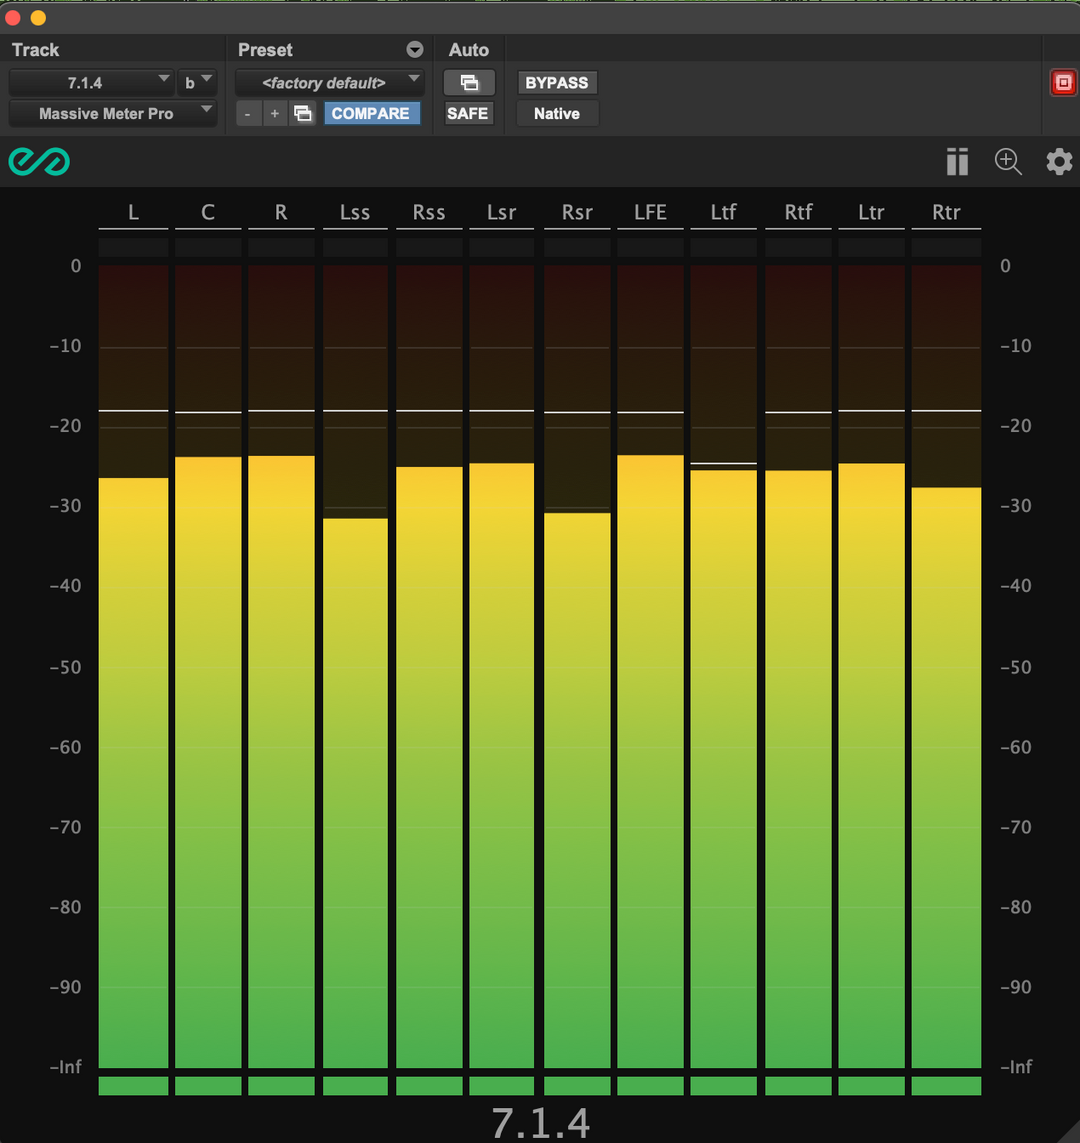This screenshot has height=1143, width=1080.
Task: Enable automation SAFE mode
Action: (468, 114)
